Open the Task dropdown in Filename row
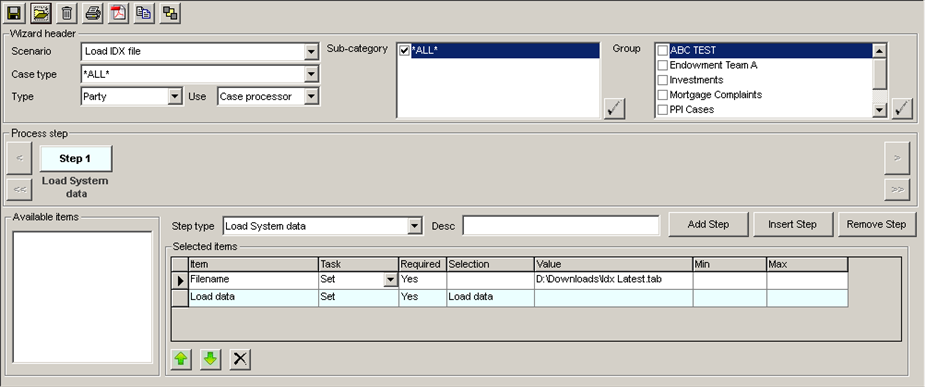Viewport: 925px width, 387px height. pos(390,280)
